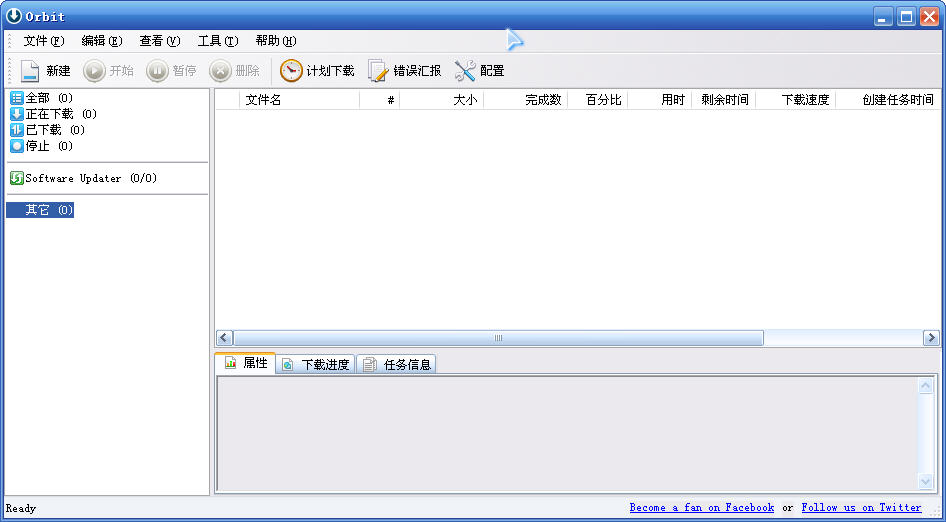The height and width of the screenshot is (522, 946).
Task: Open the 工具(T) menu
Action: tap(218, 41)
